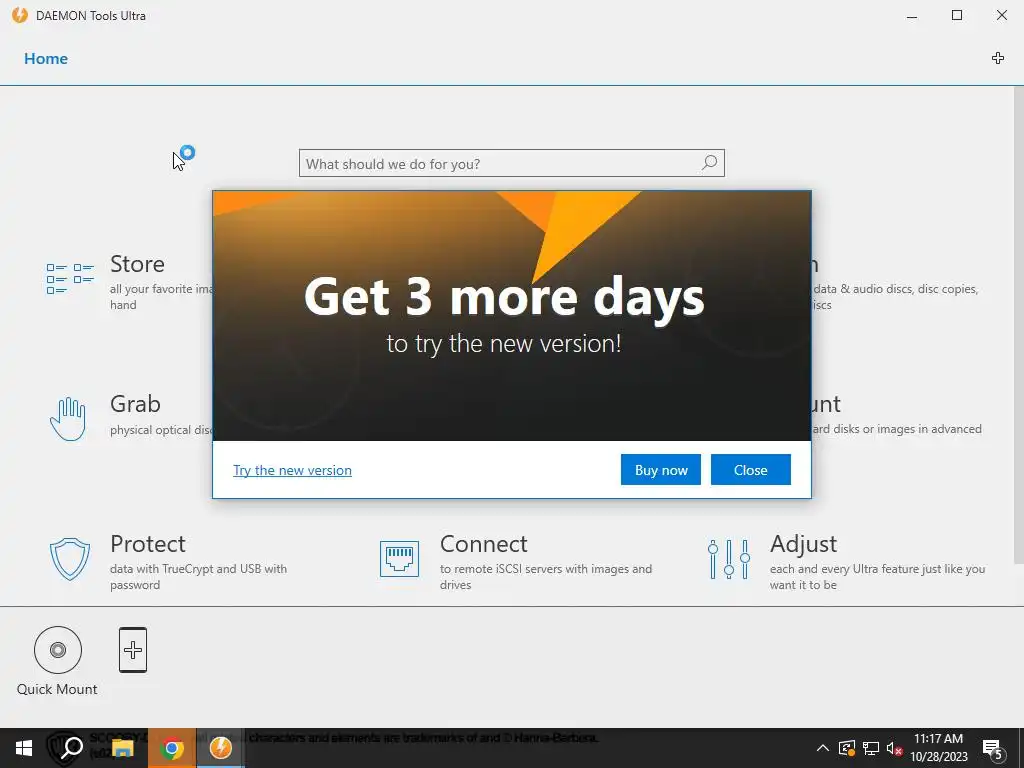Screen dimensions: 1024x768
Task: Show hidden system tray icons
Action: click(x=823, y=748)
